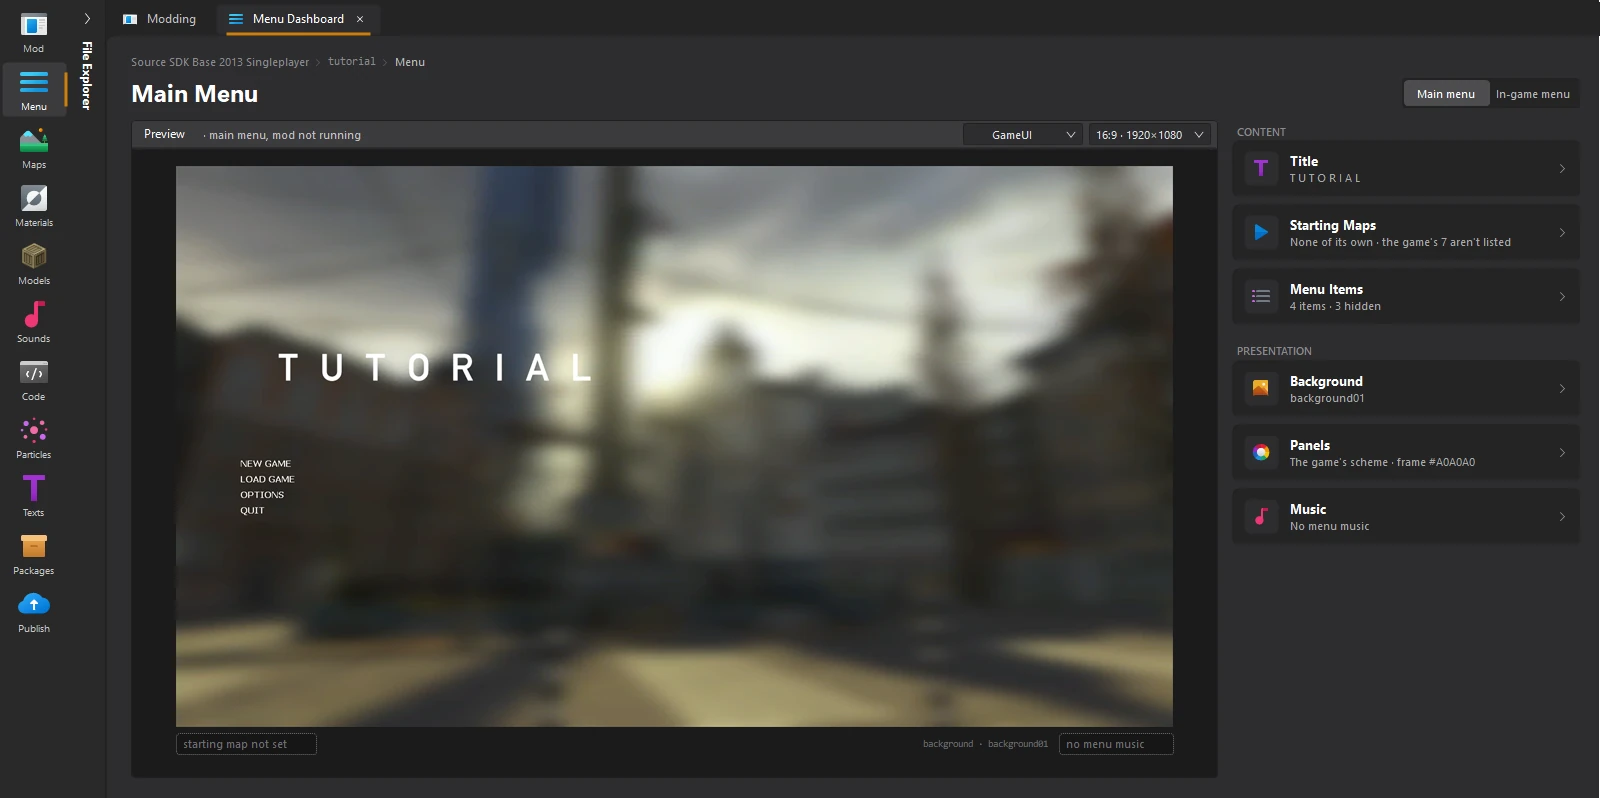Viewport: 1600px width, 798px height.
Task: Click the 'starting map not set' button
Action: coord(246,744)
